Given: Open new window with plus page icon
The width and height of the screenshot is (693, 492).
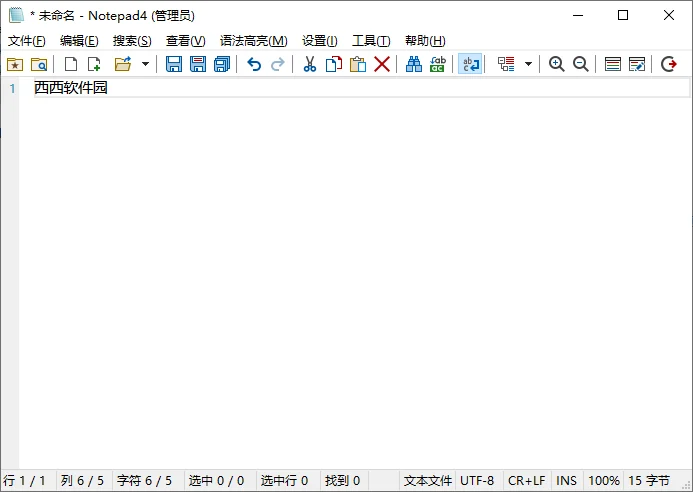Looking at the screenshot, I should click(95, 65).
